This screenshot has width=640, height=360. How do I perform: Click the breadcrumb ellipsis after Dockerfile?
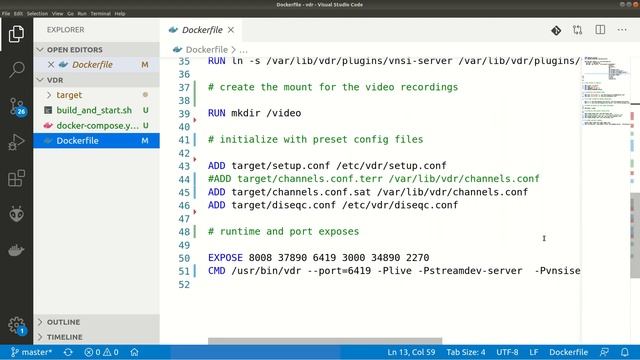[243, 50]
